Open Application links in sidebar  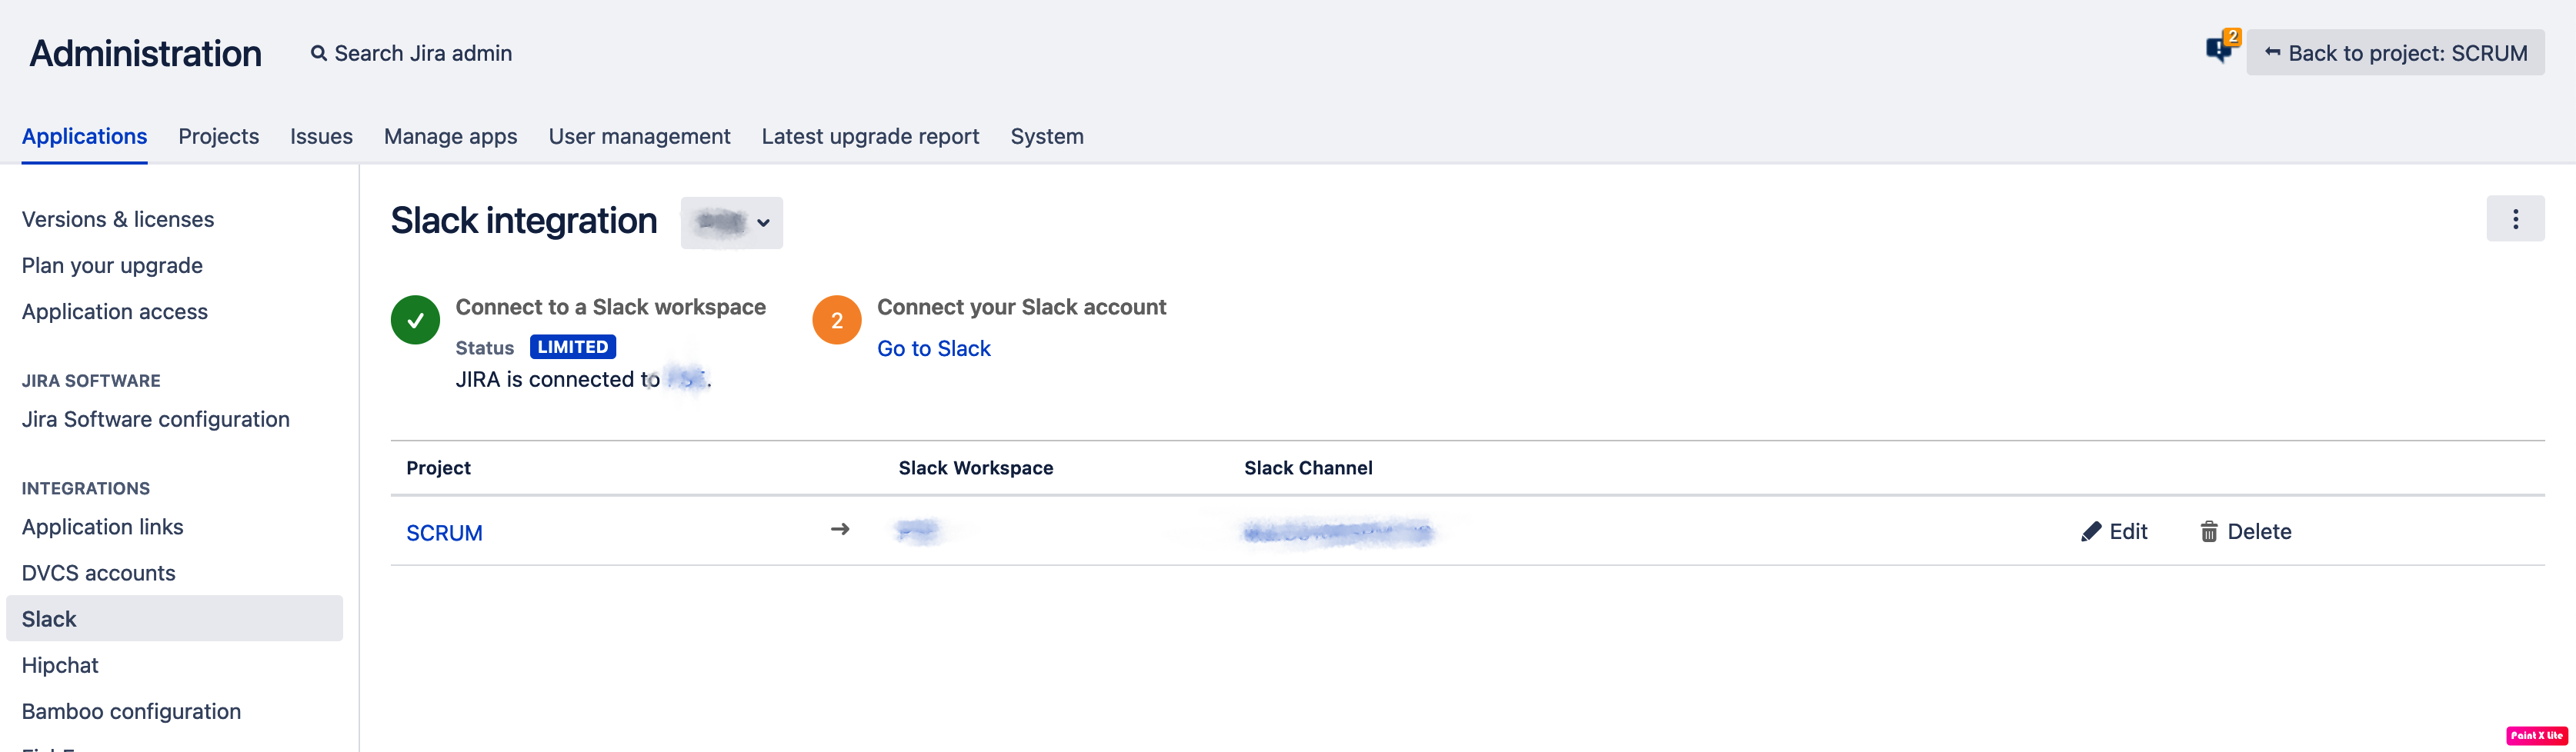point(103,527)
